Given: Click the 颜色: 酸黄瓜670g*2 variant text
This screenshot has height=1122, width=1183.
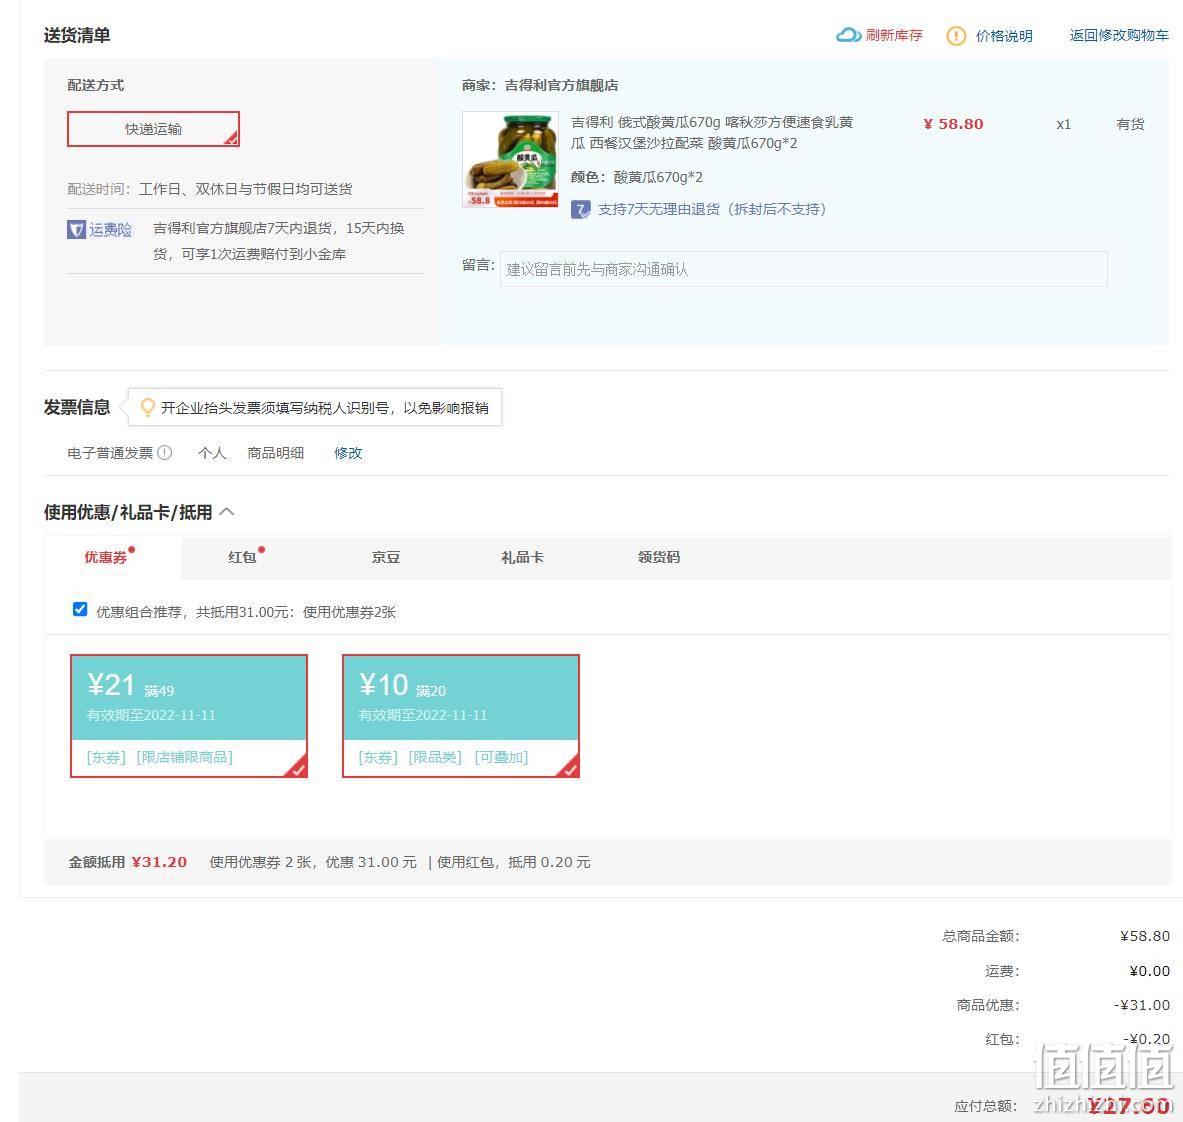Looking at the screenshot, I should 637,177.
